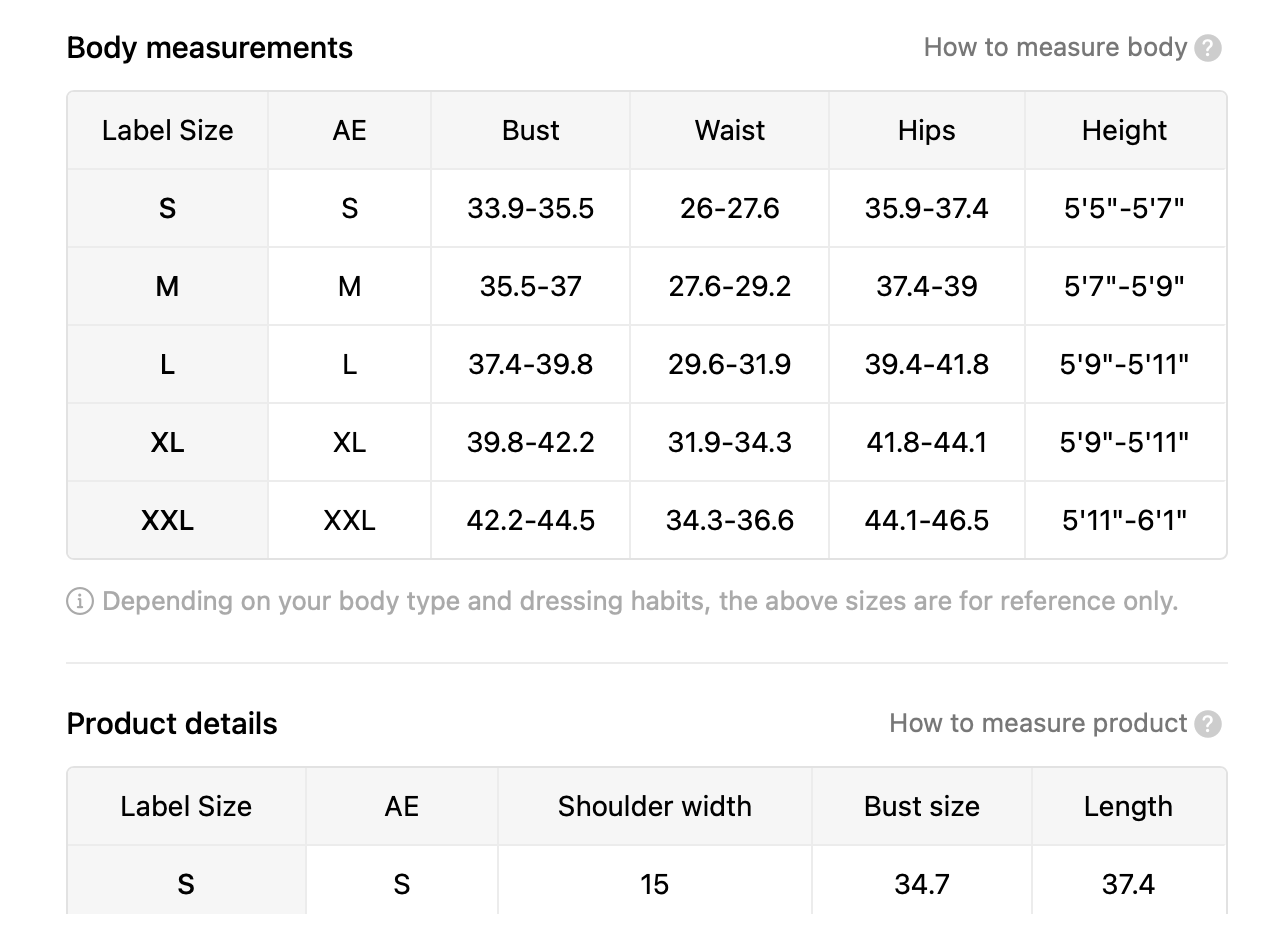Click the S height value 5'5"-5'7"
The height and width of the screenshot is (950, 1276).
[1125, 209]
